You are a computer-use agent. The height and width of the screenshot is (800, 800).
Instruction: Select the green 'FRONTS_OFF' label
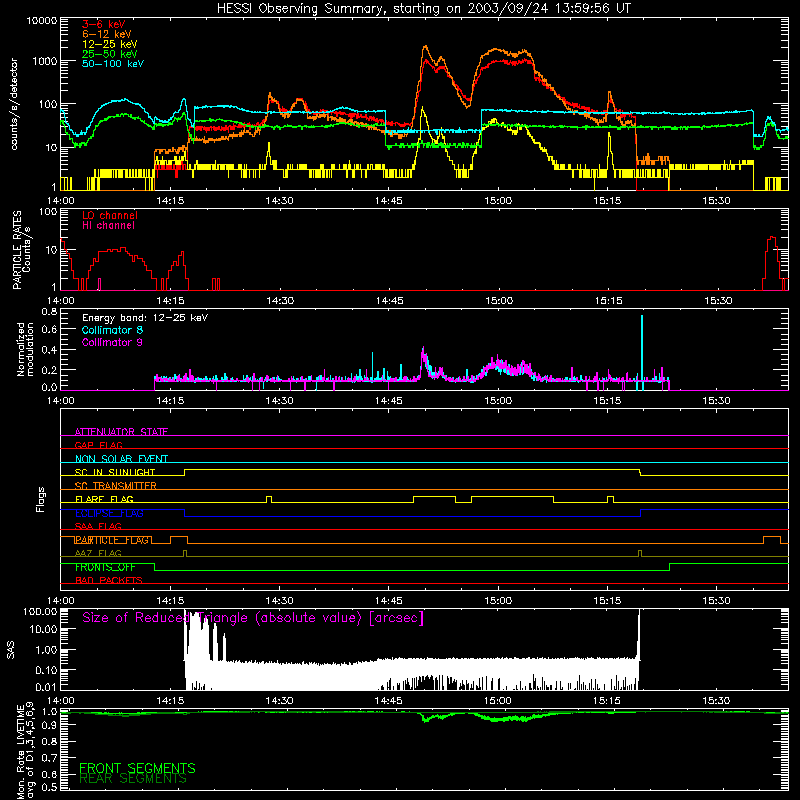point(105,567)
